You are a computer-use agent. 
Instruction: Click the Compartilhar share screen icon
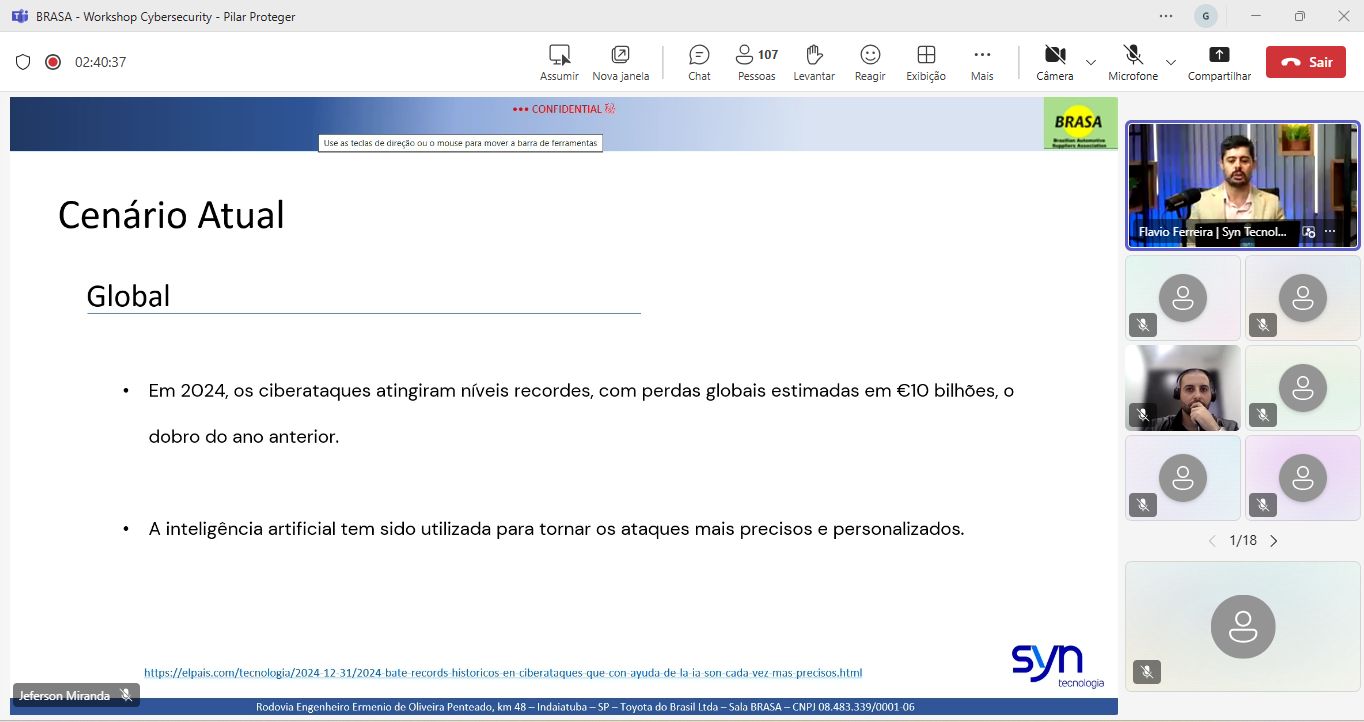(1219, 55)
